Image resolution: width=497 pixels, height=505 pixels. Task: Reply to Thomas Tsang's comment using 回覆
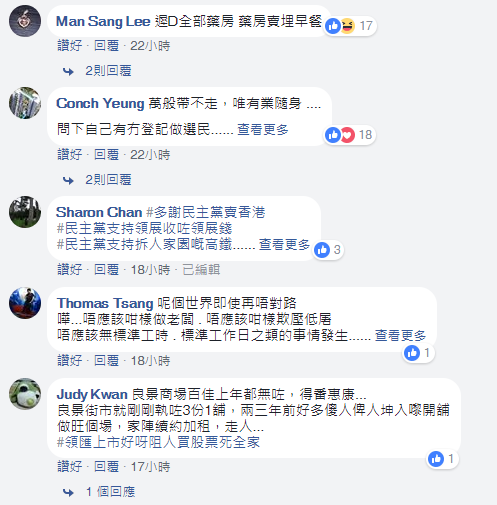point(106,360)
